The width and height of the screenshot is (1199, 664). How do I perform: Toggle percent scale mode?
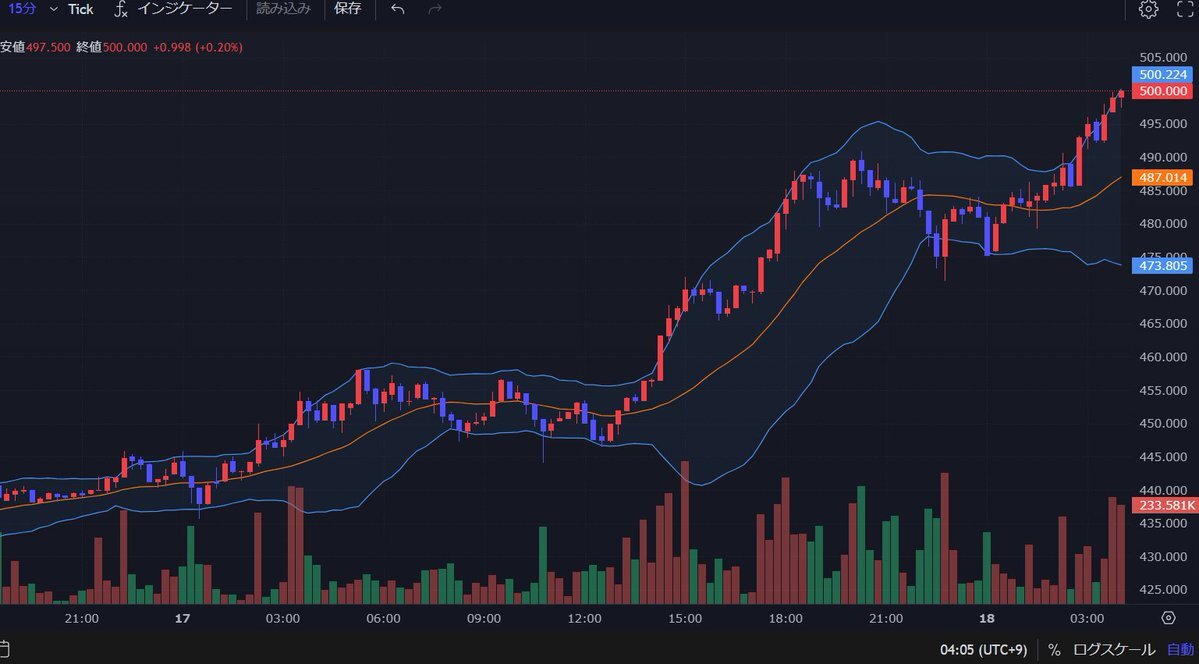1054,649
